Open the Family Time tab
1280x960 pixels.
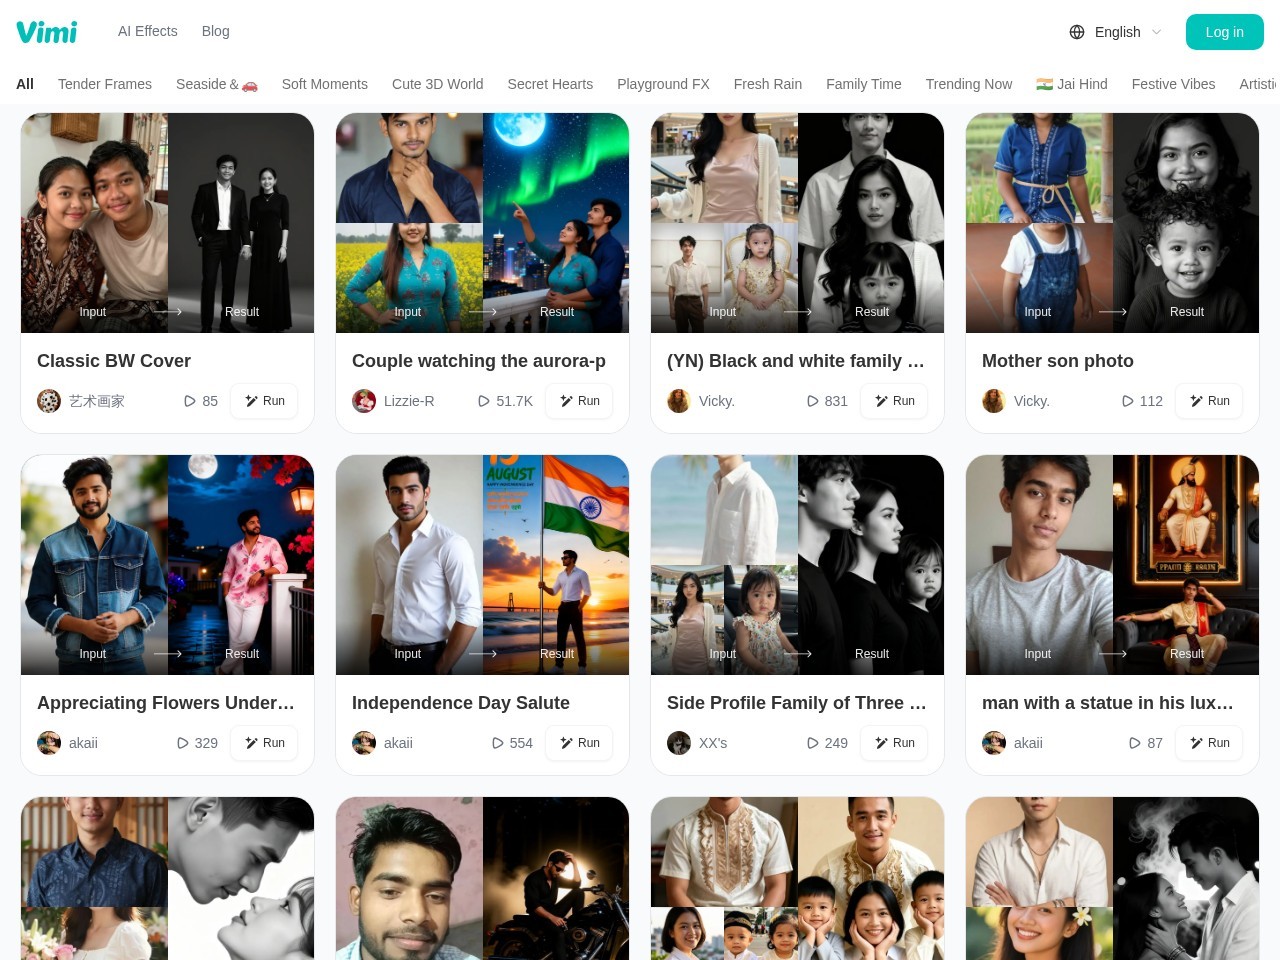point(864,84)
